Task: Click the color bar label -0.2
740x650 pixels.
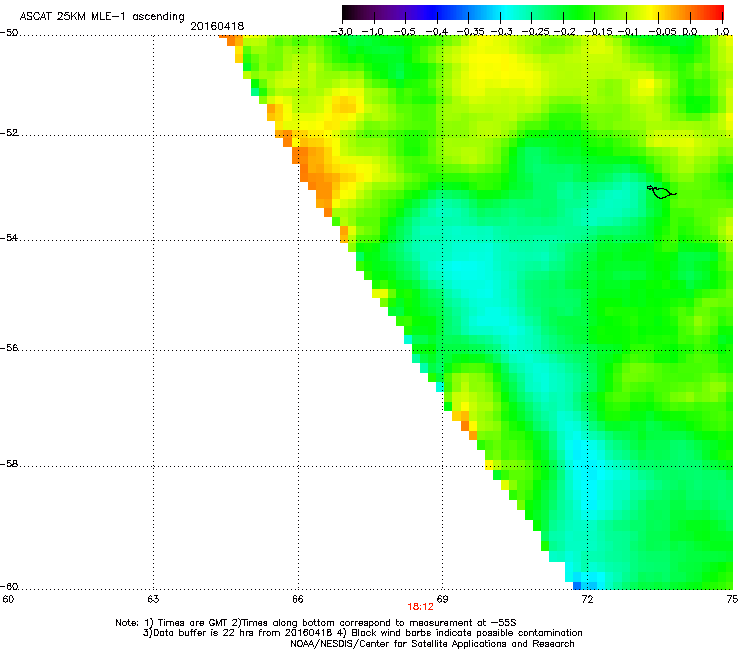Action: 564,32
